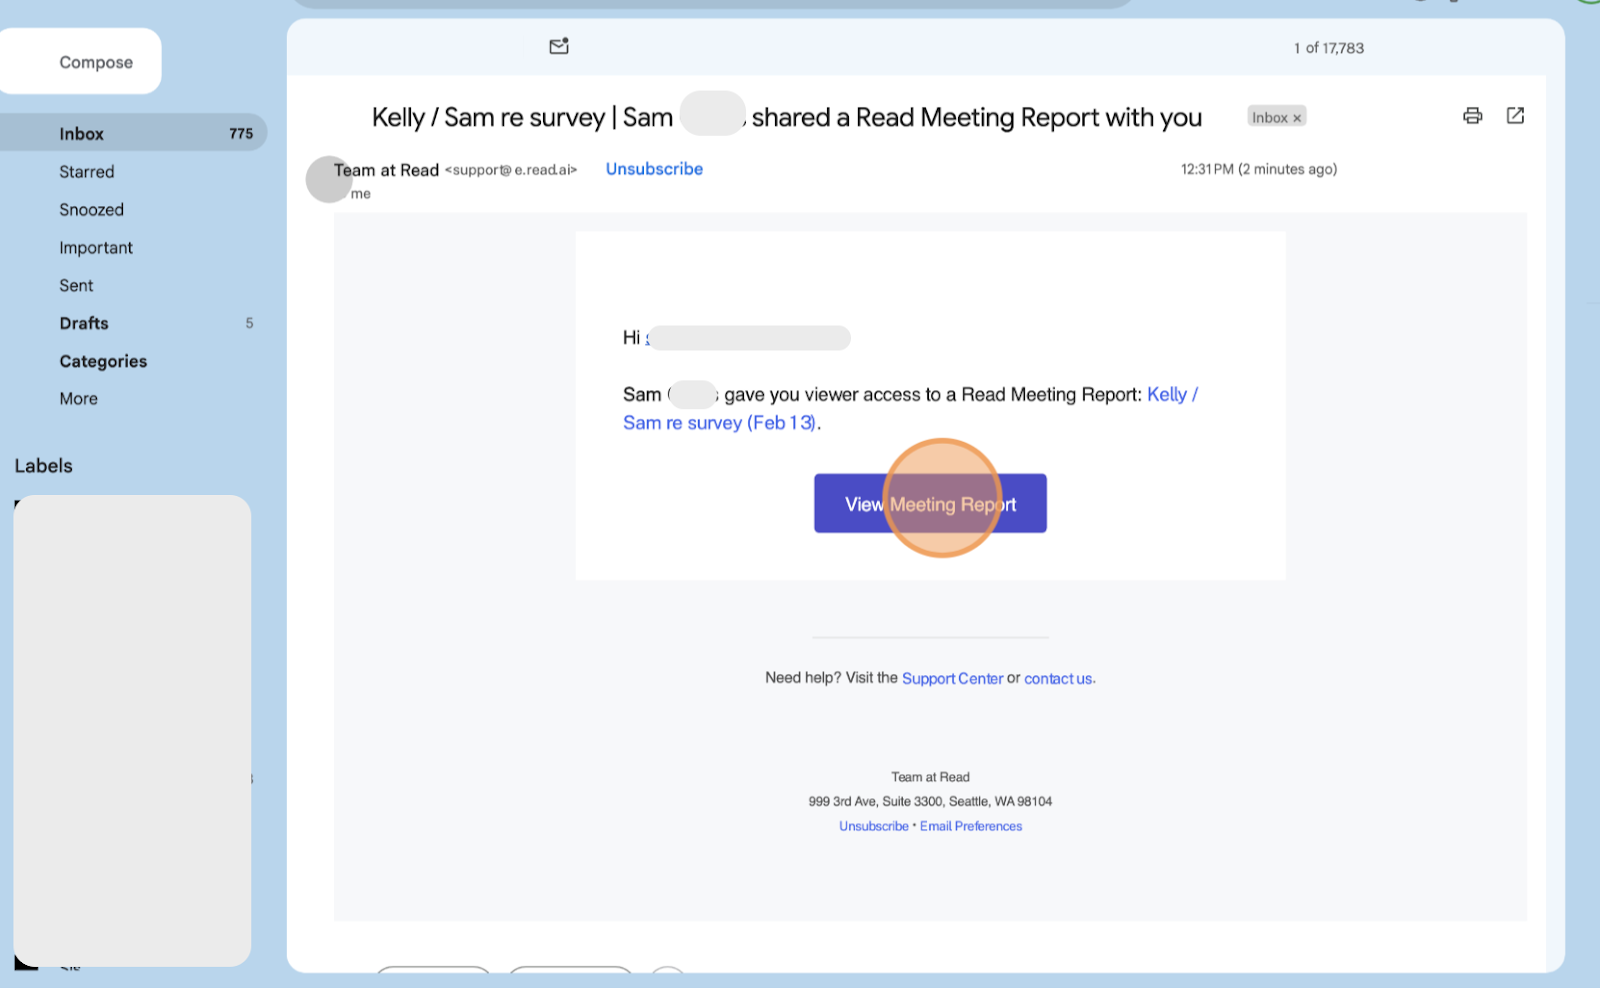Screen dimensions: 1600x988
Task: Click the Labels heading
Action: [x=44, y=466]
